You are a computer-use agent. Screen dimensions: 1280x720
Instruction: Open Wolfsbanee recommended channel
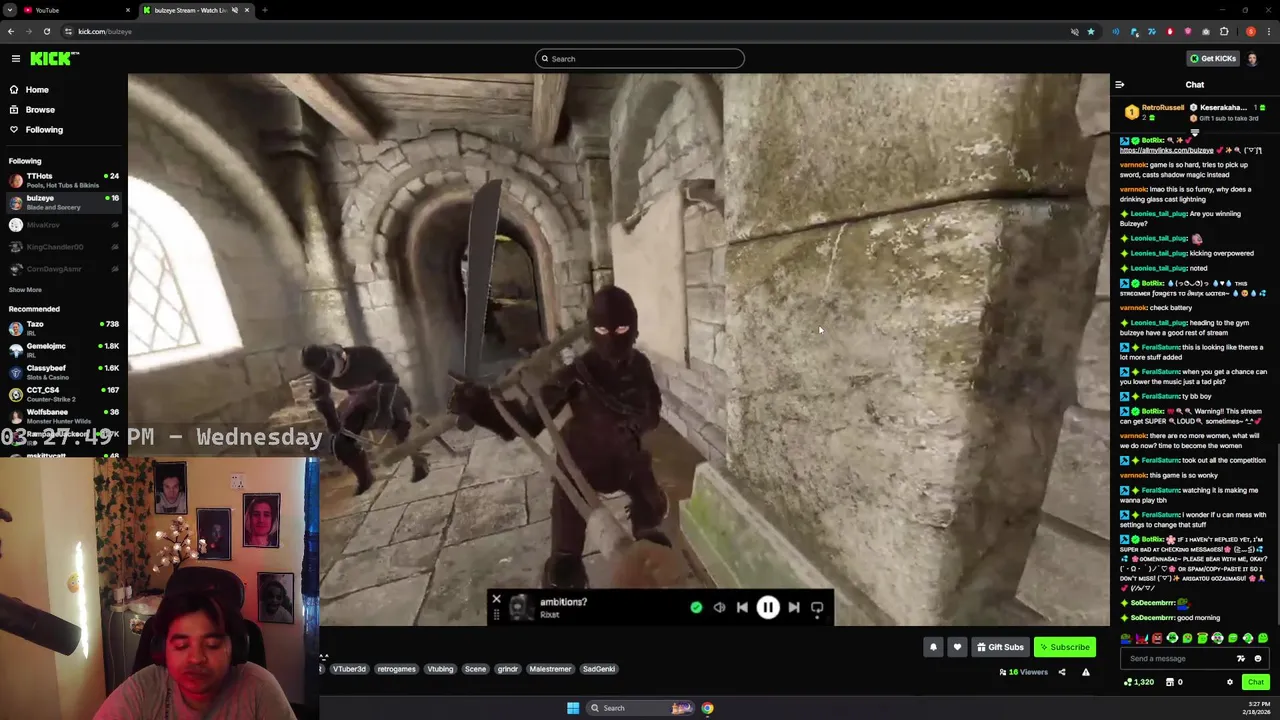[x=64, y=415]
